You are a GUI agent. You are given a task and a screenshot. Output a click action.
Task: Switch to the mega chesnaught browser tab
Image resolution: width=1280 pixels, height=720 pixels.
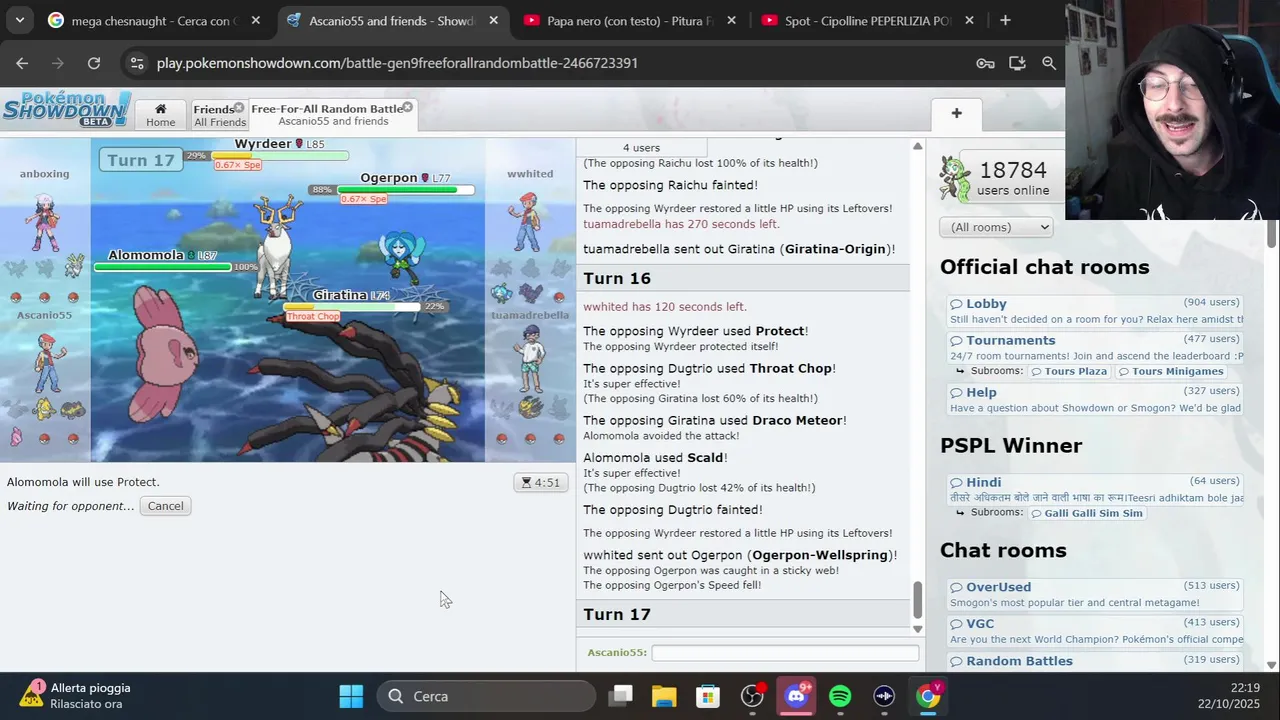pos(155,20)
